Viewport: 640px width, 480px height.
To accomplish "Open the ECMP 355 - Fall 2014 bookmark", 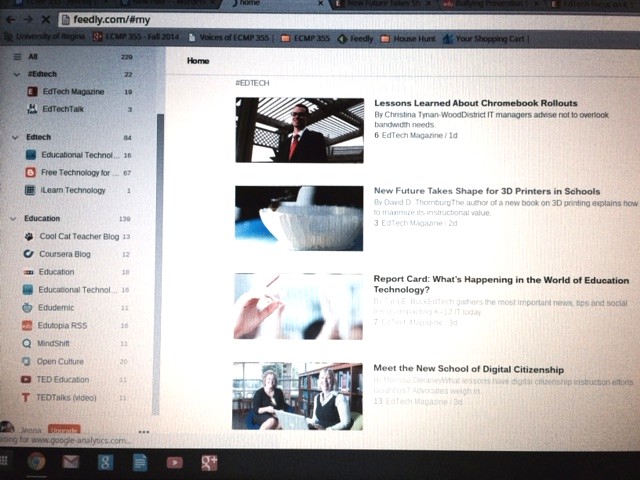I will pos(136,37).
